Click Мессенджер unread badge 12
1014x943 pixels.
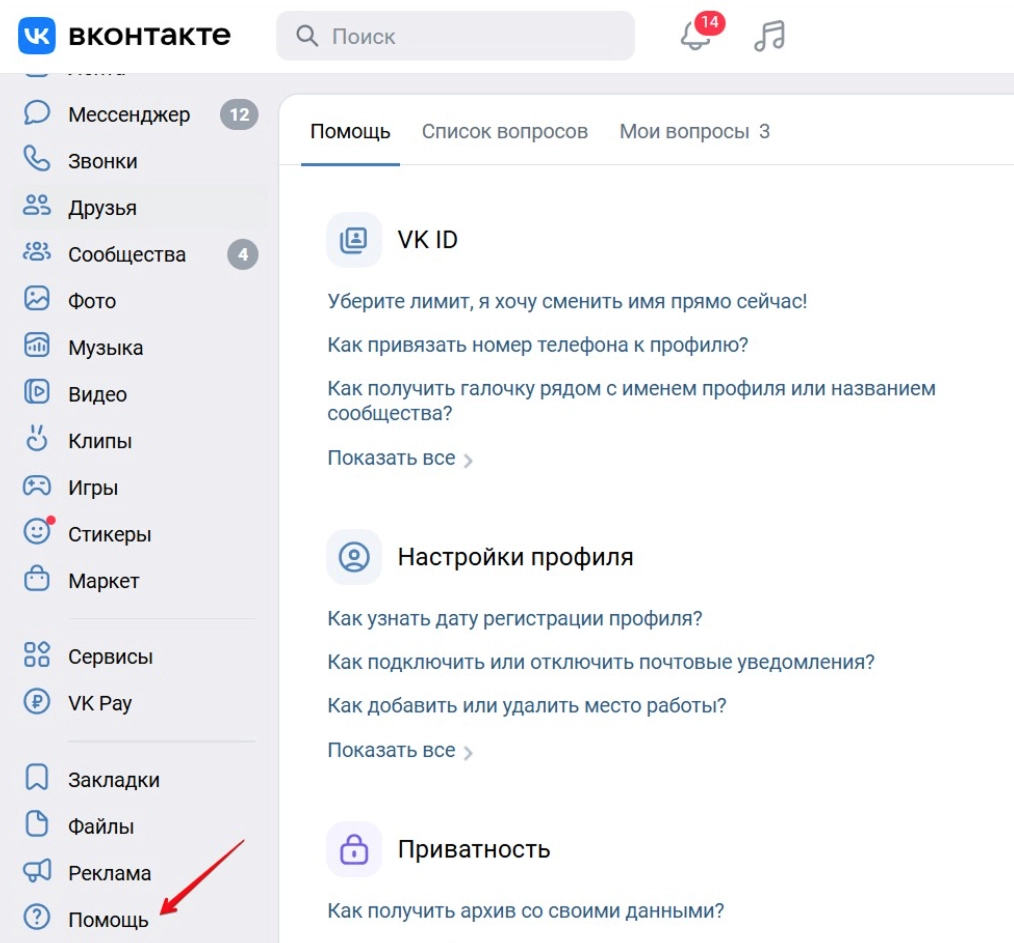pos(239,114)
